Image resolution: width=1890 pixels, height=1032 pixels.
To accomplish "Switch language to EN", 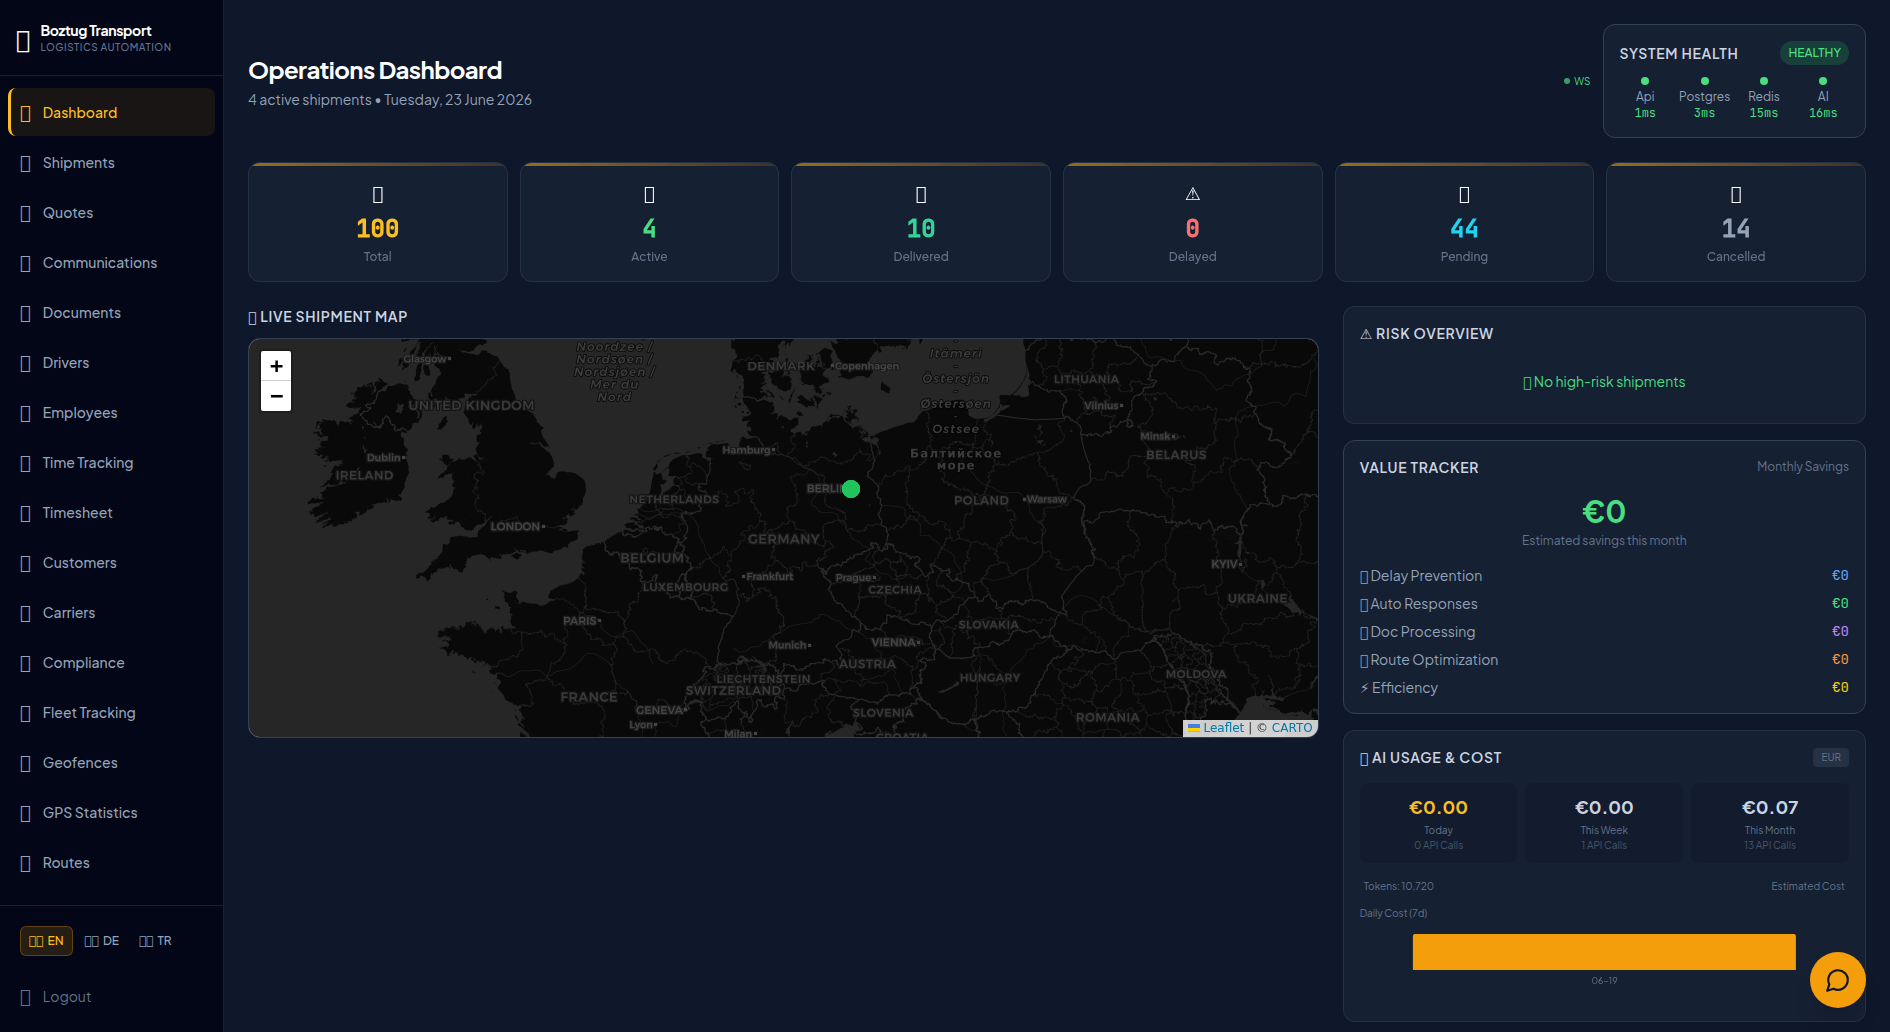I will pyautogui.click(x=46, y=941).
